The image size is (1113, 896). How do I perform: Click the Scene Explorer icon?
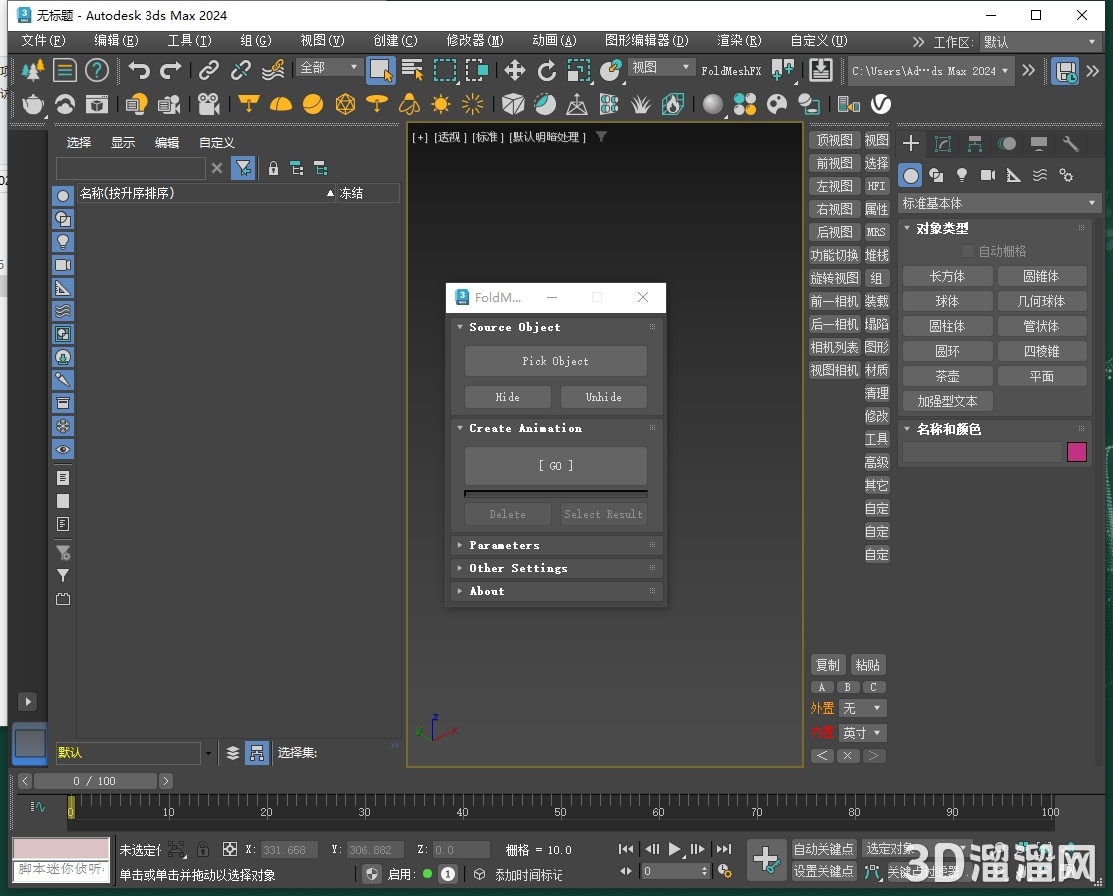[65, 70]
